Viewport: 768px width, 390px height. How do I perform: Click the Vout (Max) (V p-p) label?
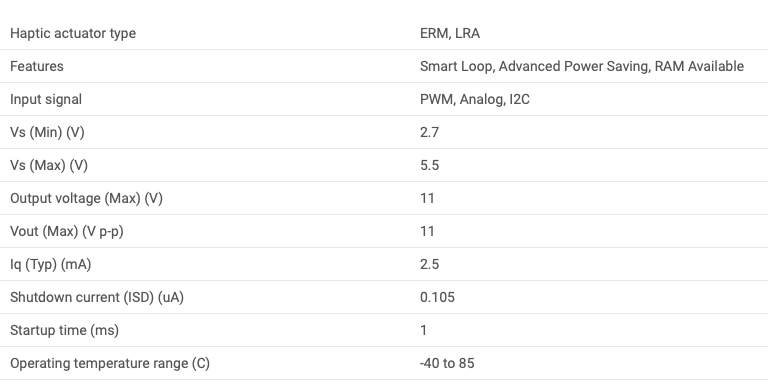pos(67,231)
